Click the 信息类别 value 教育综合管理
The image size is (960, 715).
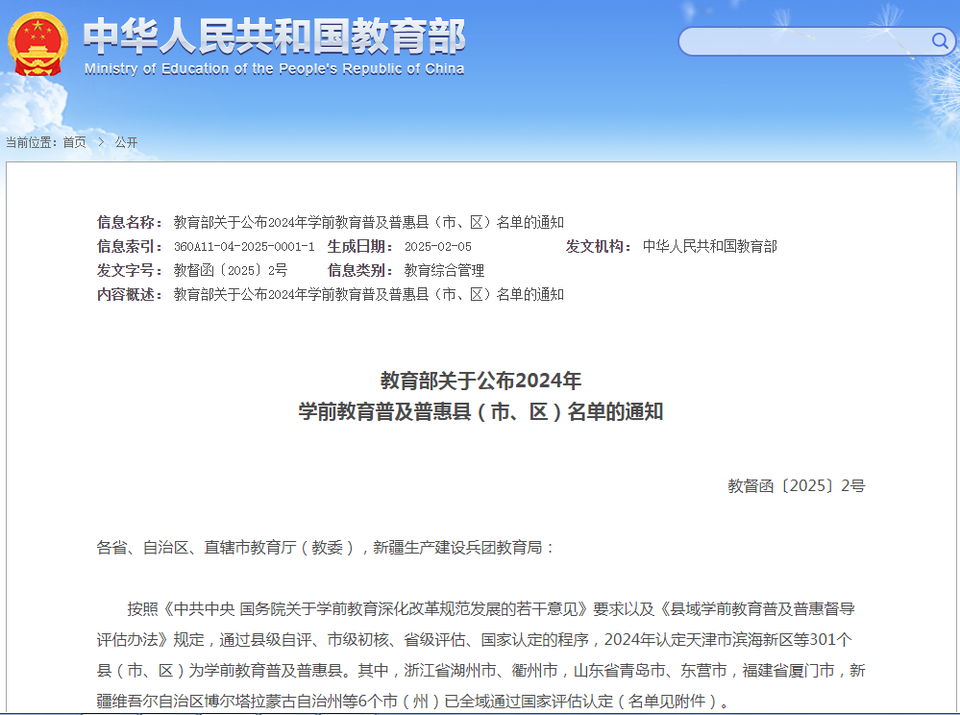(x=444, y=271)
